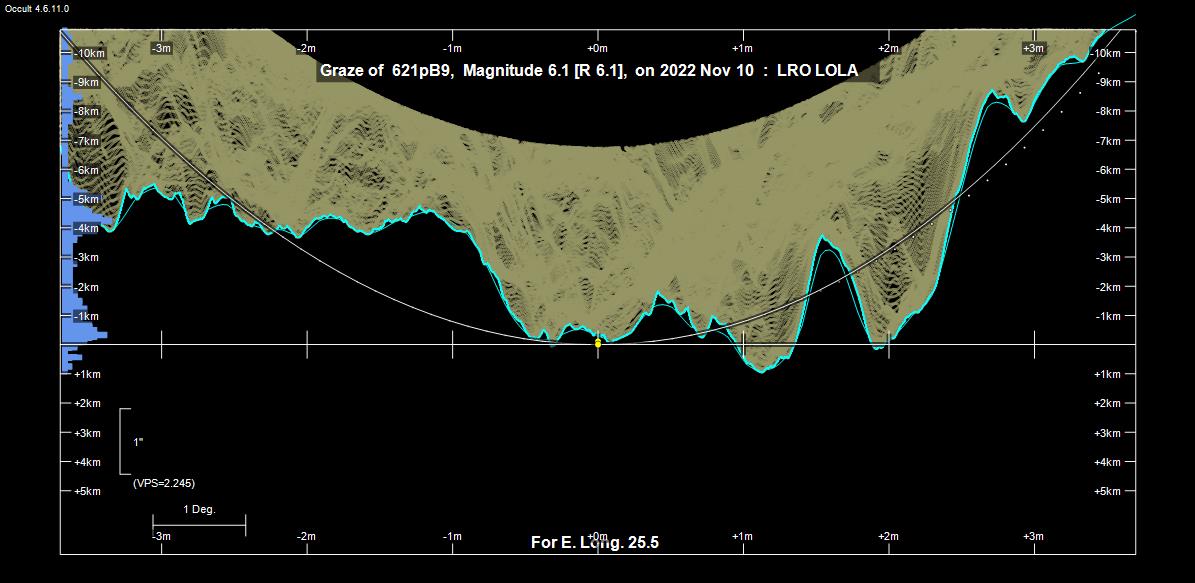
Task: Click the Occult 4.6.11.0 version text
Action: click(37, 8)
